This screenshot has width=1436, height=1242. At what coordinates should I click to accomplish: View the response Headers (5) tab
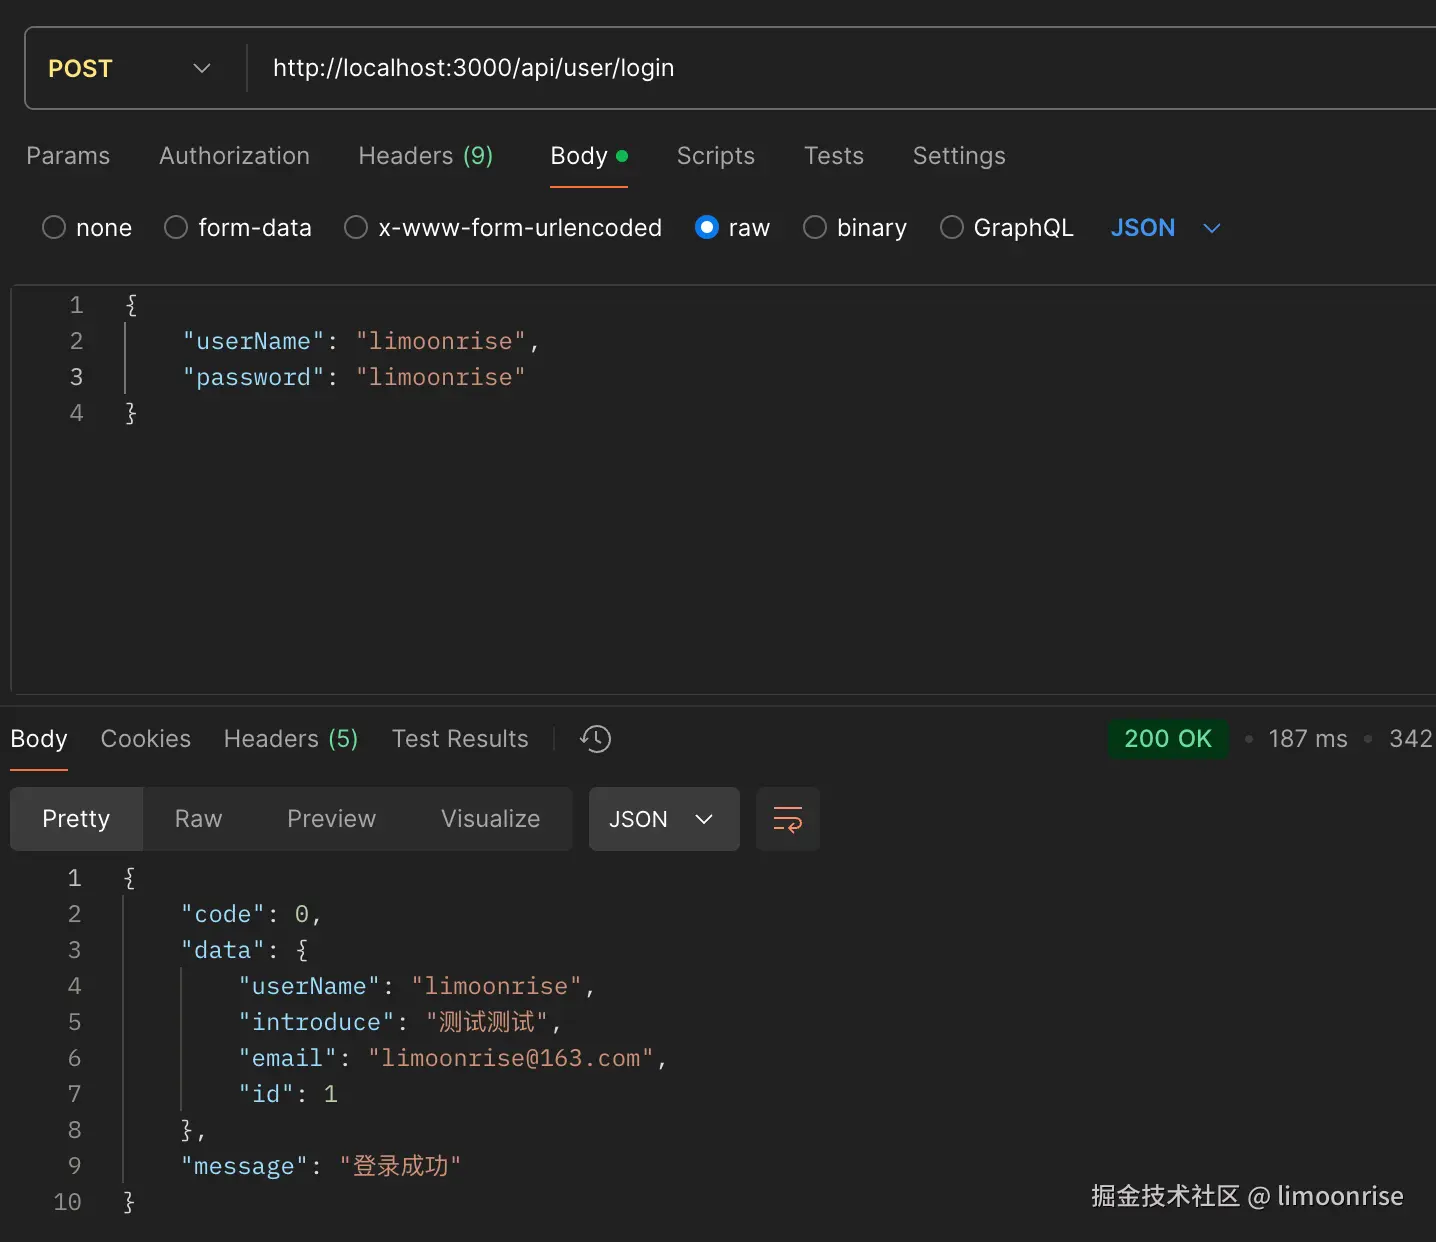click(x=290, y=739)
